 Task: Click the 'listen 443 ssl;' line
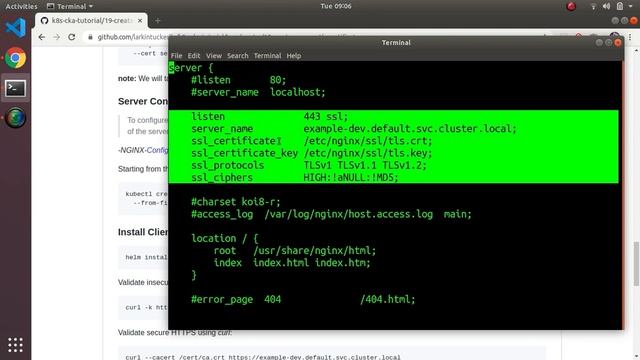(269, 117)
